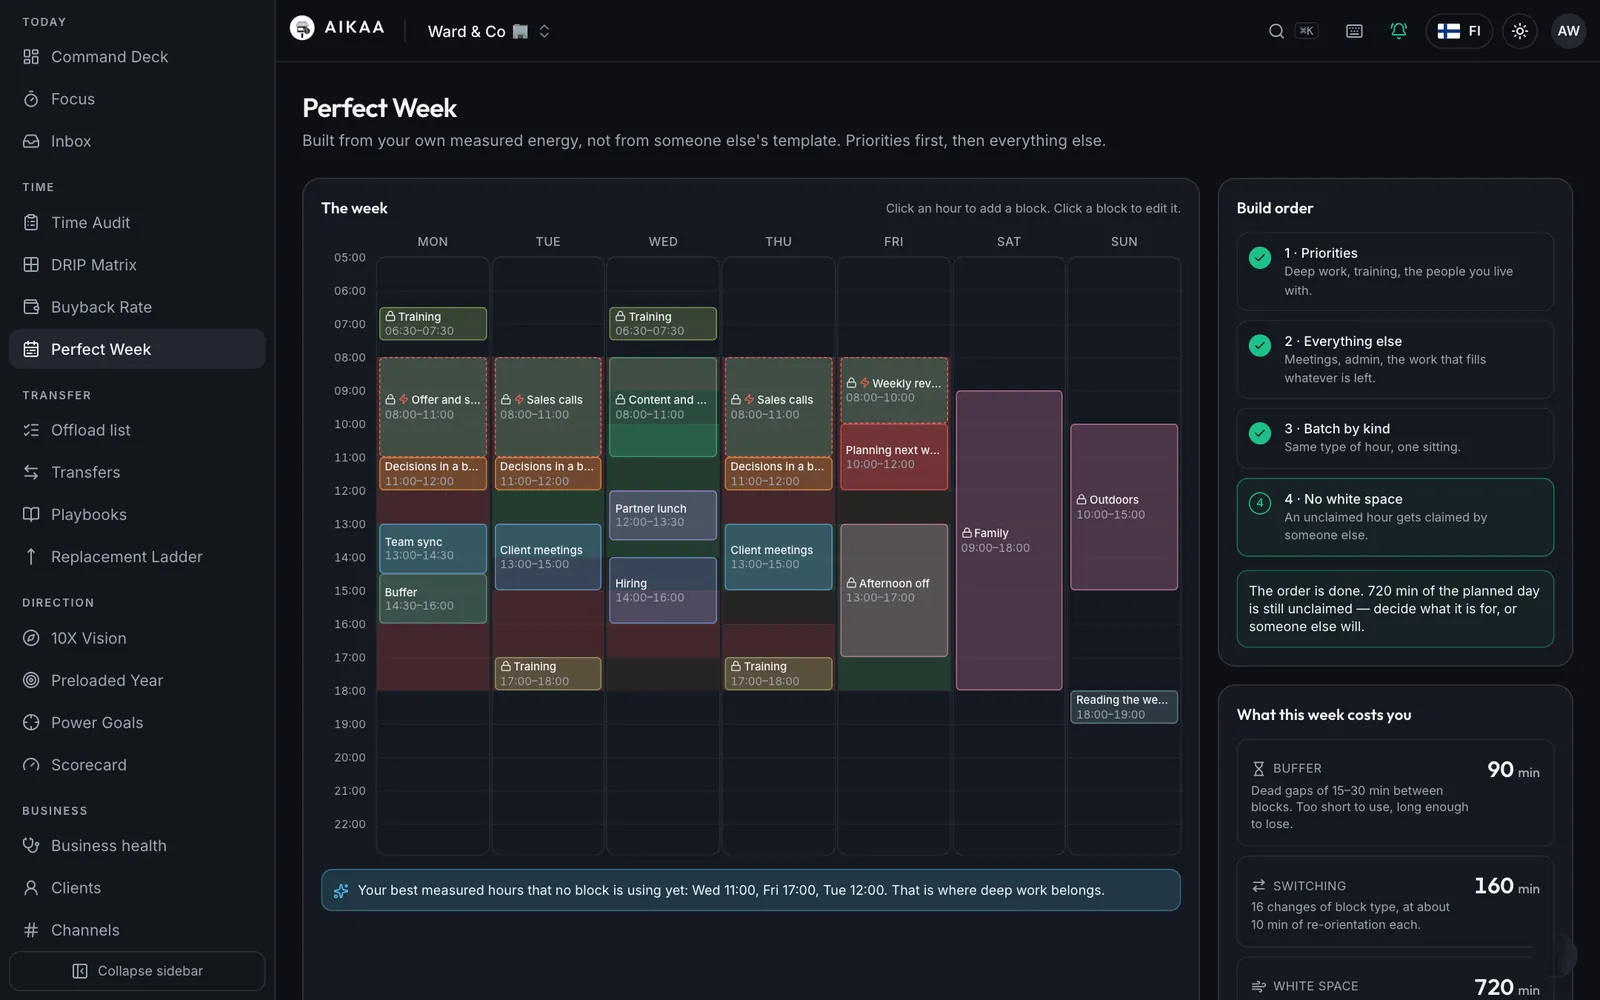Click the Power Goals icon
1600x1000 pixels.
(31, 722)
